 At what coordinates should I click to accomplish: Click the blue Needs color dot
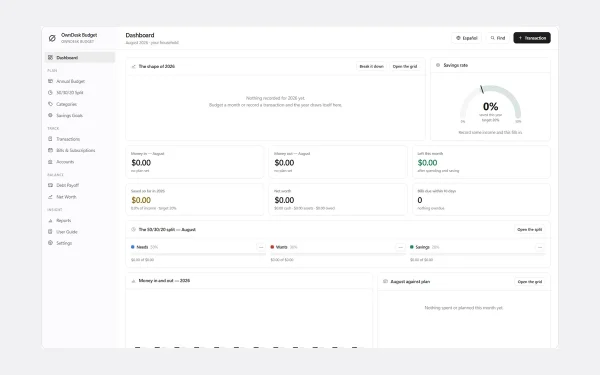click(133, 247)
